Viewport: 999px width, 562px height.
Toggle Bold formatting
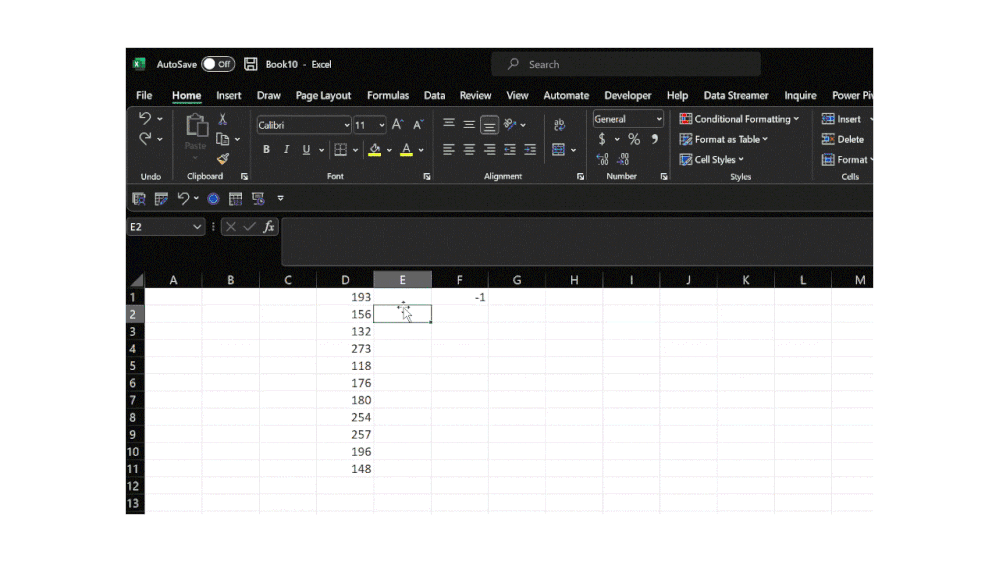click(266, 150)
